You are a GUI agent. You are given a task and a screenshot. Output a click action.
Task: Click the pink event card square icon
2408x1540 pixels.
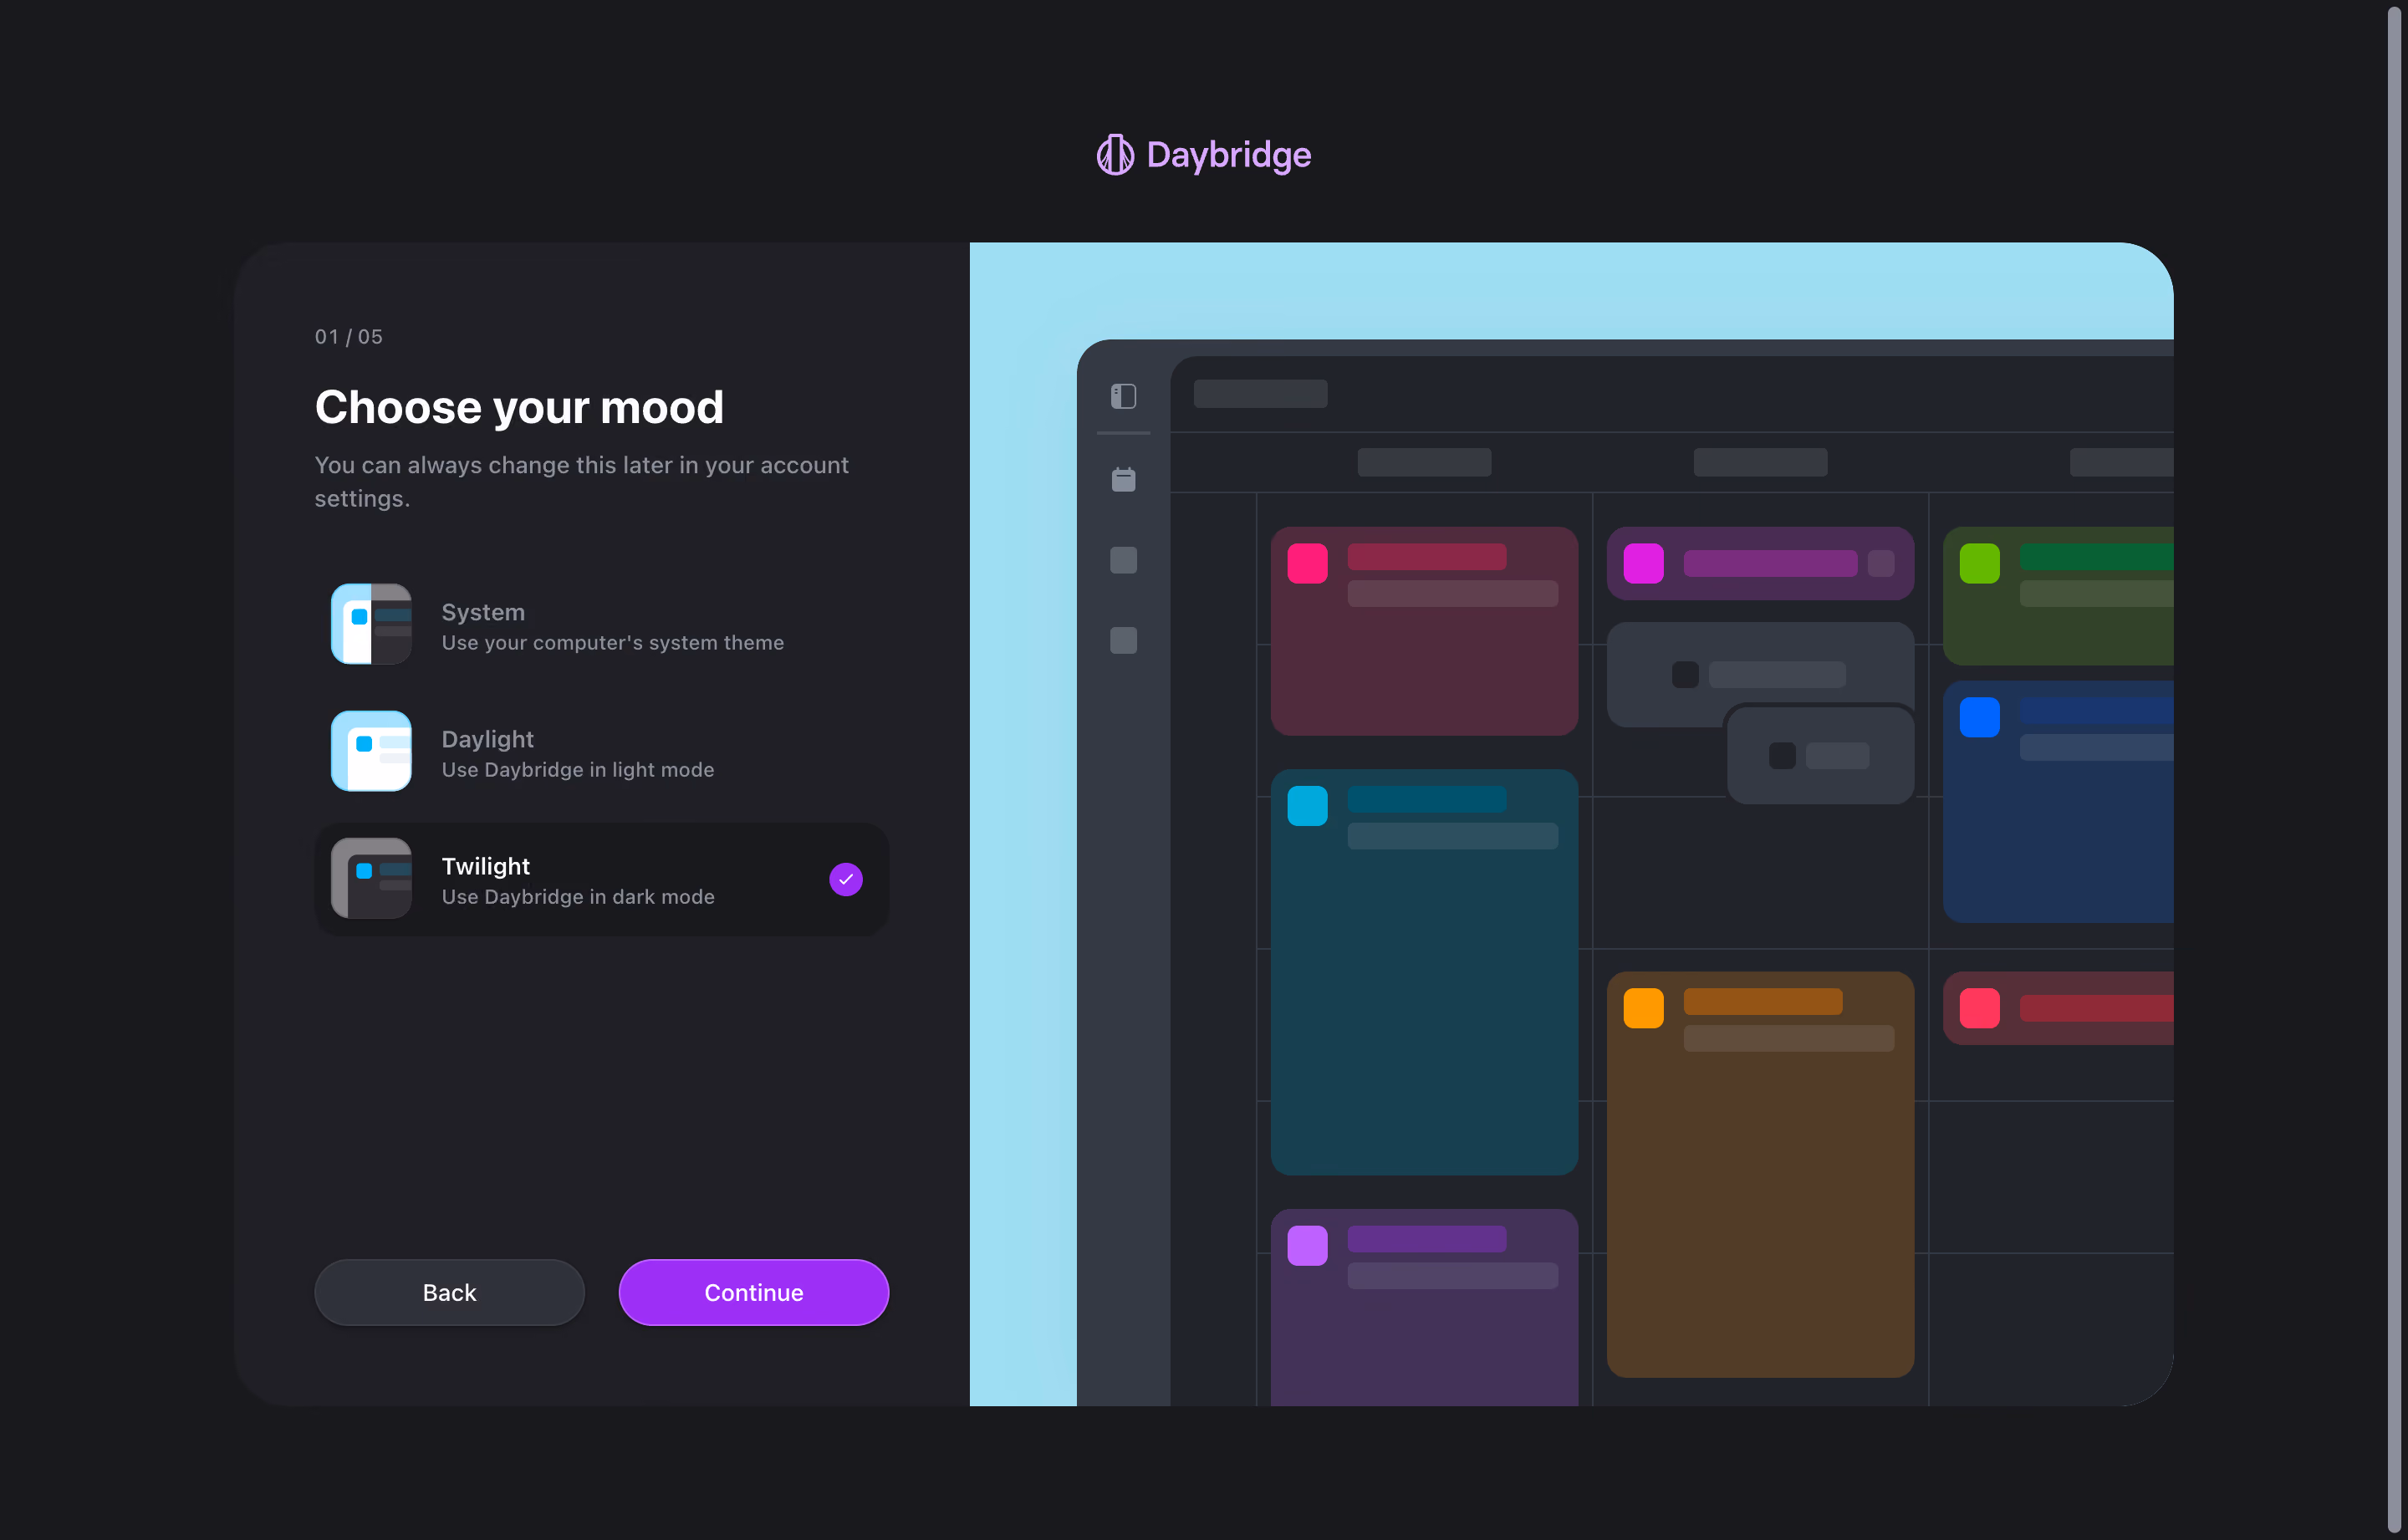coord(1307,563)
